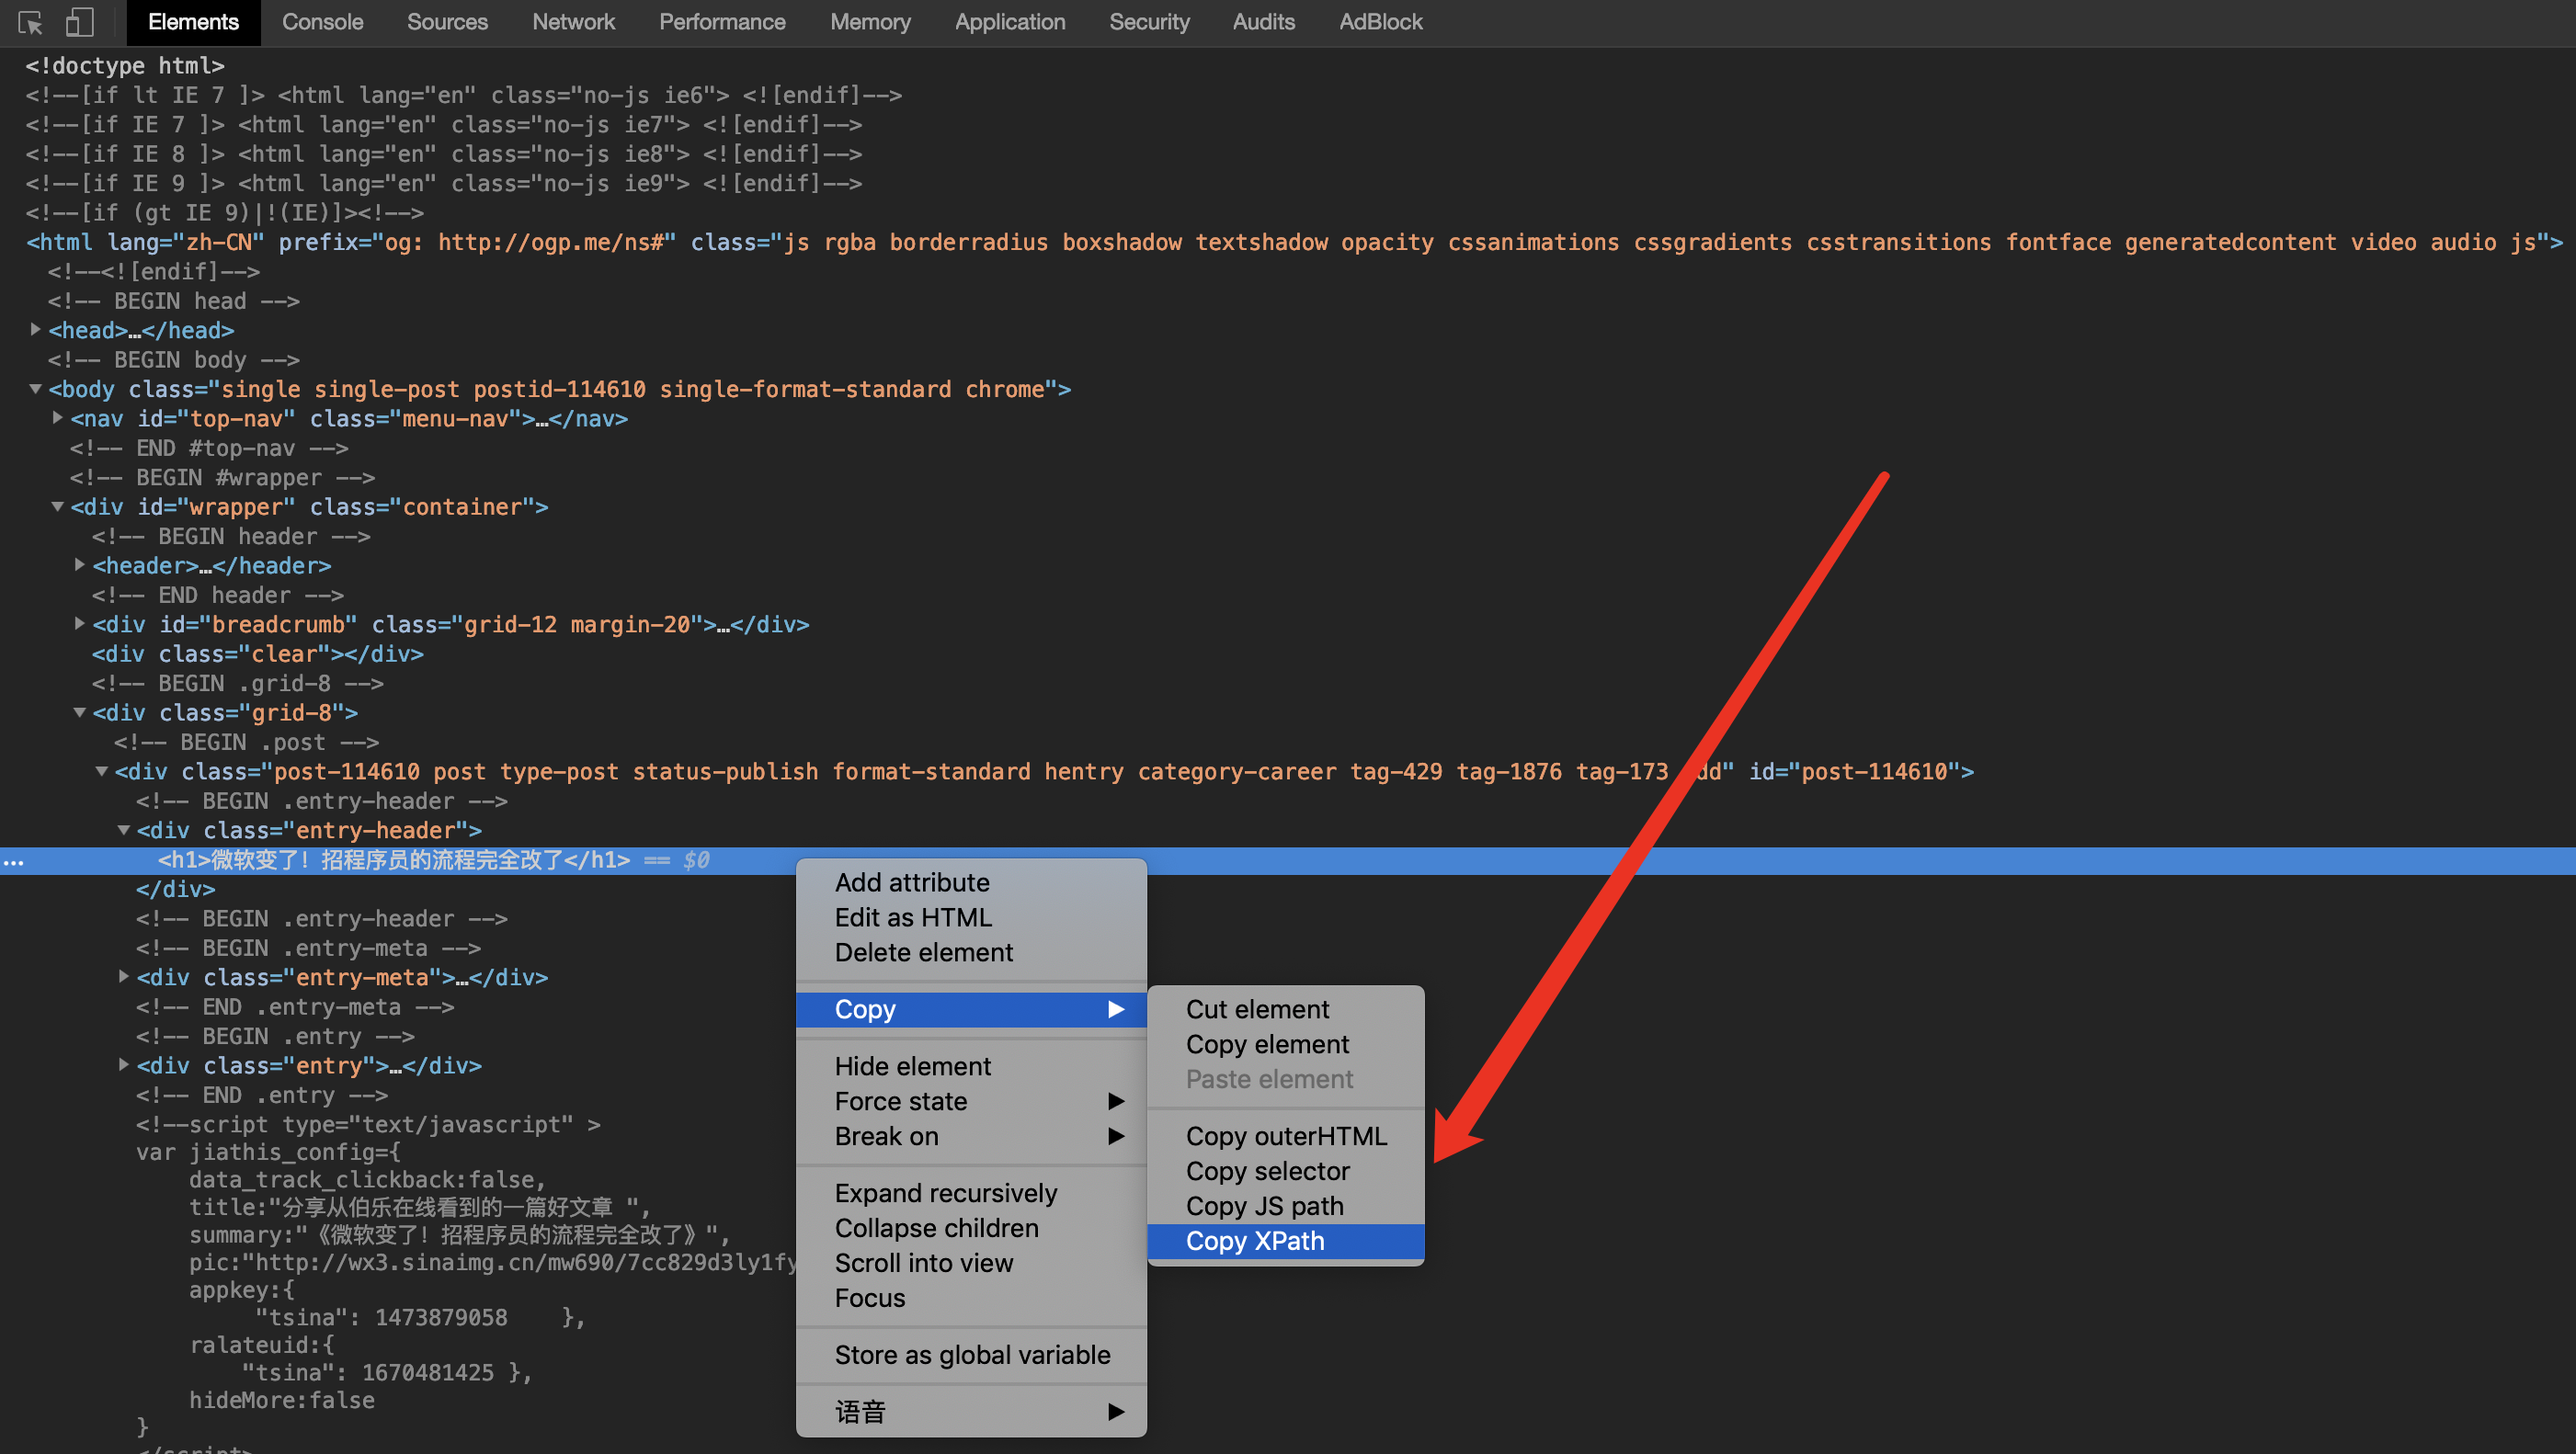Screen dimensions: 2576x1454
Task: Click the END .entry-meta comment line
Action: tap(295, 1007)
